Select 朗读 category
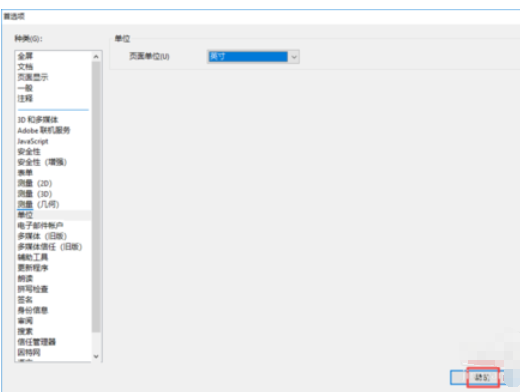Screen dimensions: 520x392 25,279
